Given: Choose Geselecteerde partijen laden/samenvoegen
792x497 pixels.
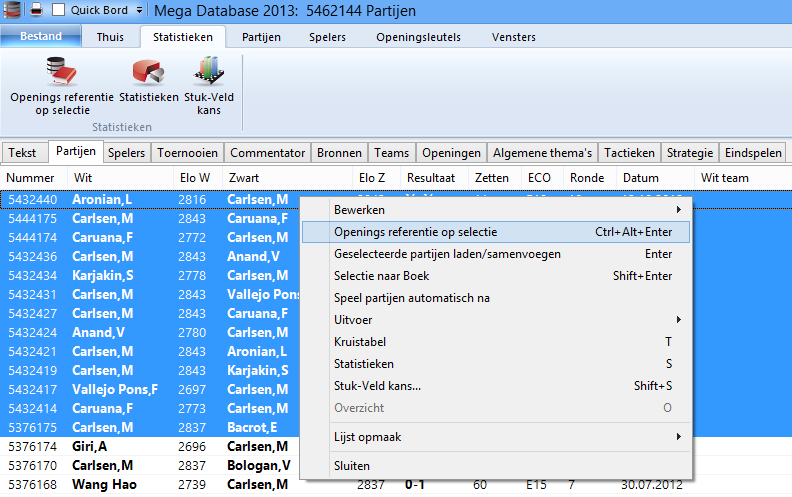Looking at the screenshot, I should click(x=496, y=254).
